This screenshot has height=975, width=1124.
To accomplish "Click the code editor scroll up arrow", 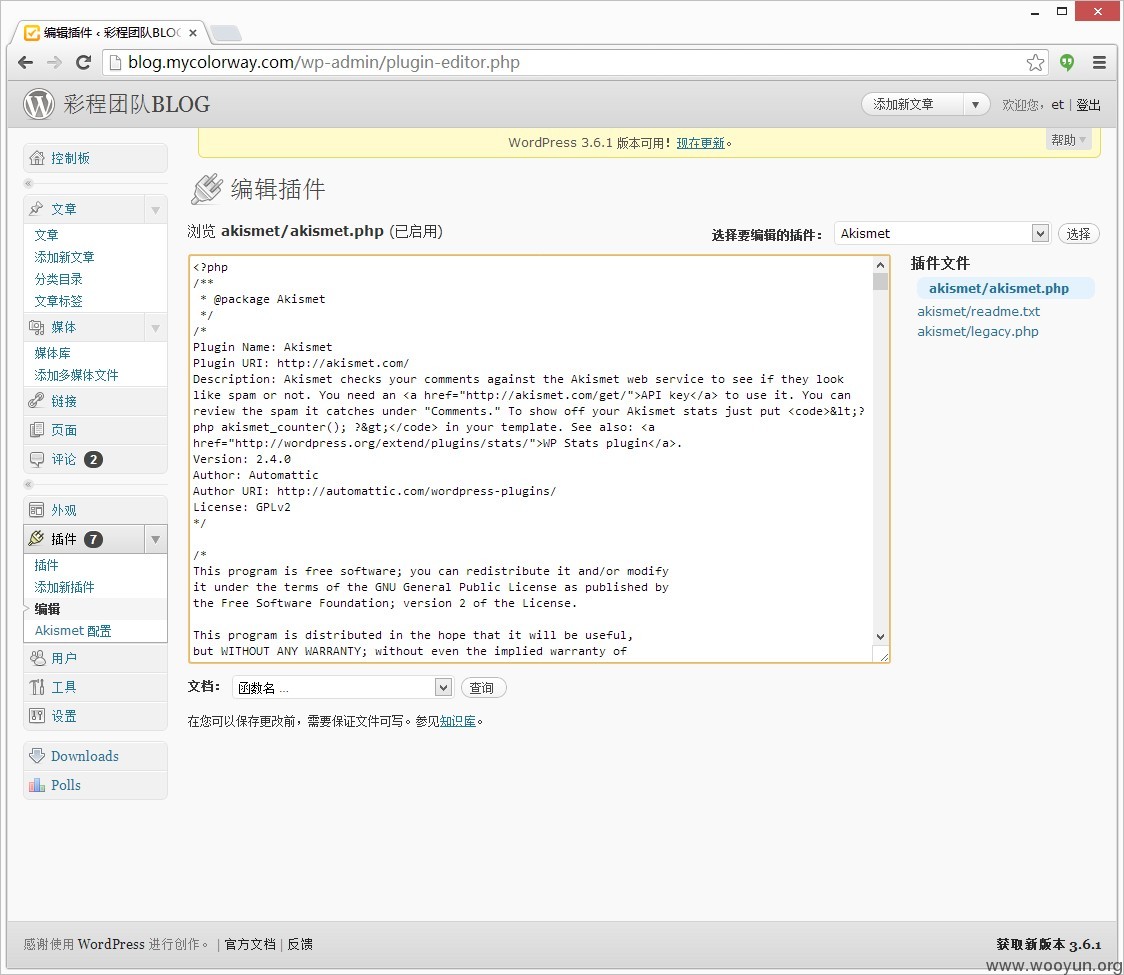I will click(880, 265).
